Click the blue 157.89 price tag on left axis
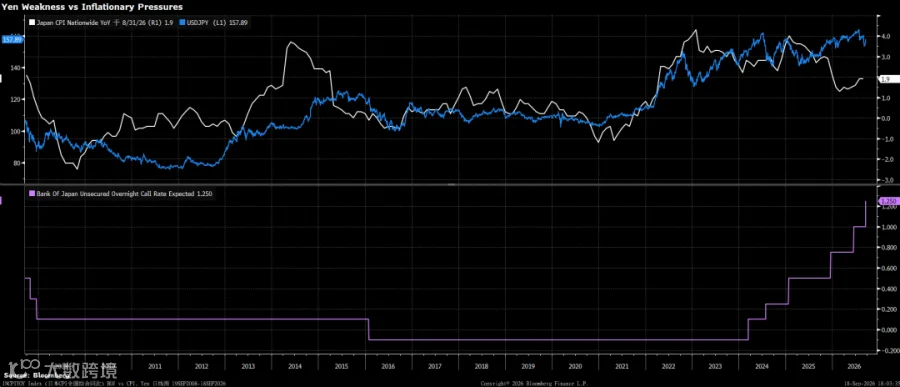900x387 pixels. [x=11, y=40]
